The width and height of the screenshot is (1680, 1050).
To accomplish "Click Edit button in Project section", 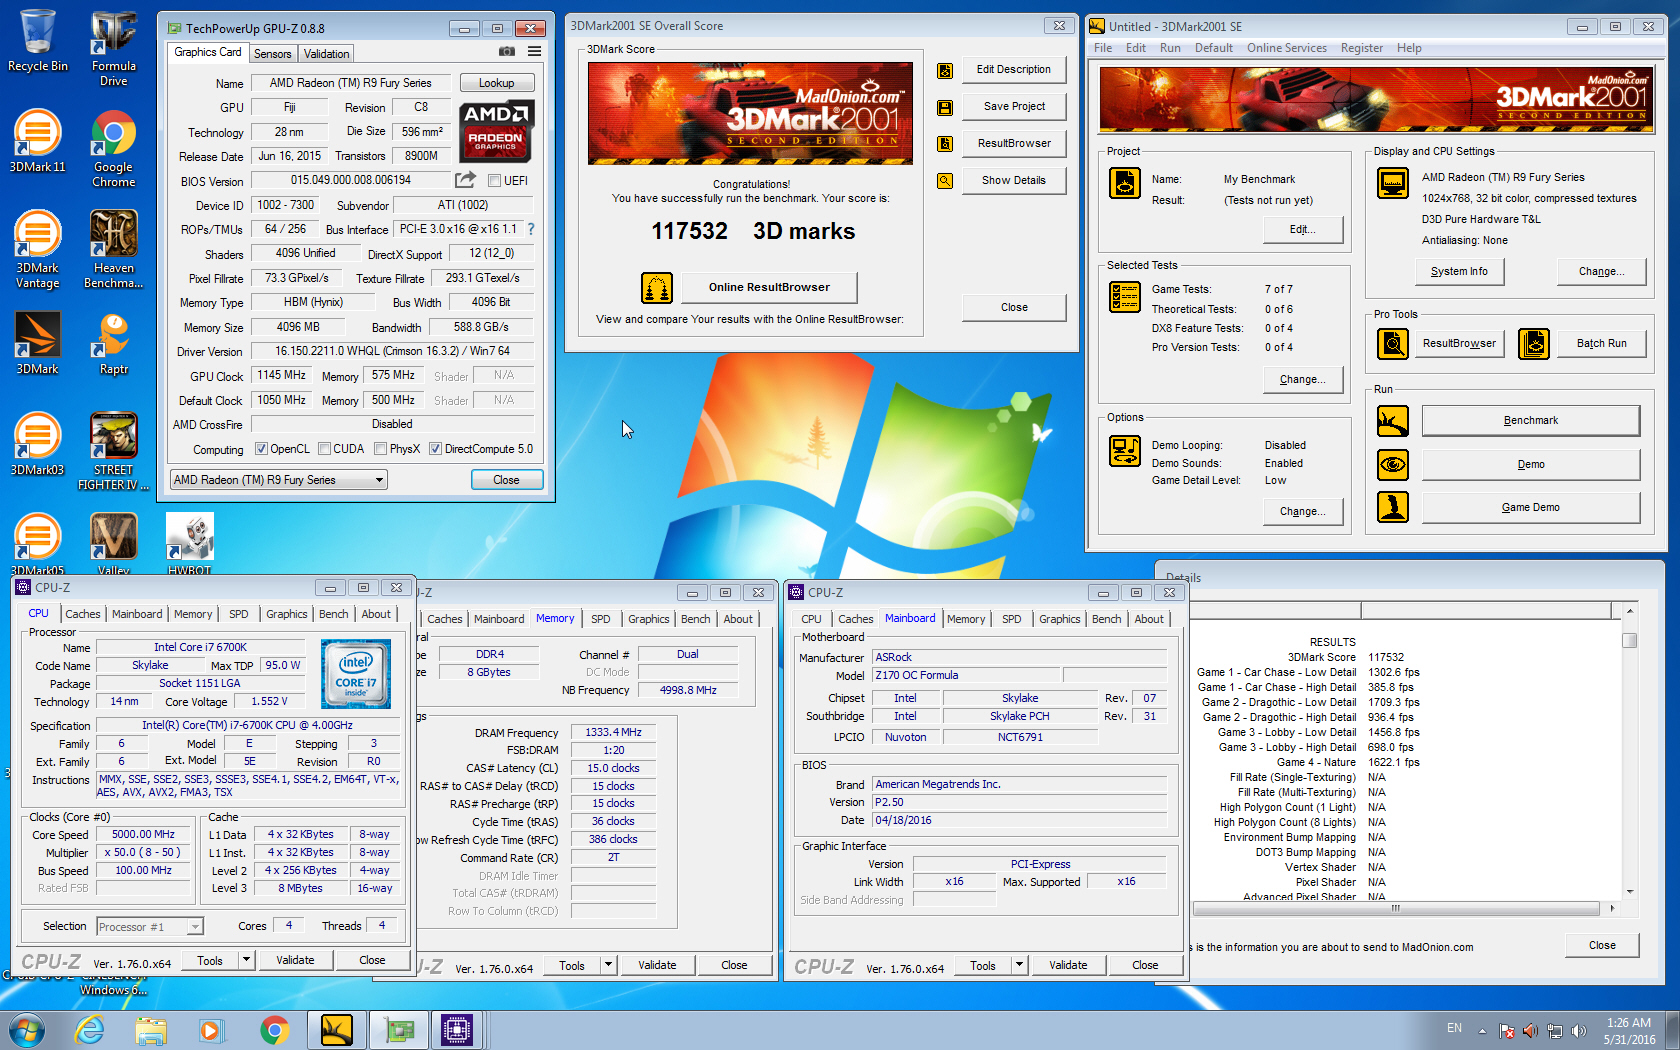I will click(x=1302, y=230).
